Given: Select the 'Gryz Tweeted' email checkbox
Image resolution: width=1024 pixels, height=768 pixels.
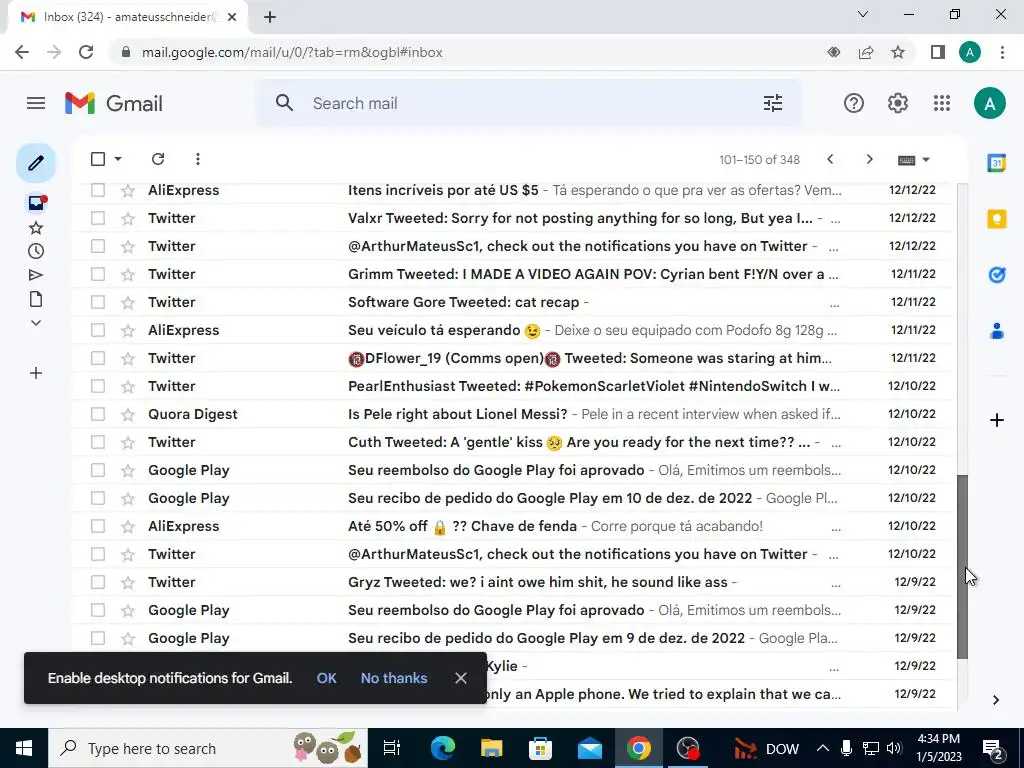Looking at the screenshot, I should pyautogui.click(x=98, y=582).
